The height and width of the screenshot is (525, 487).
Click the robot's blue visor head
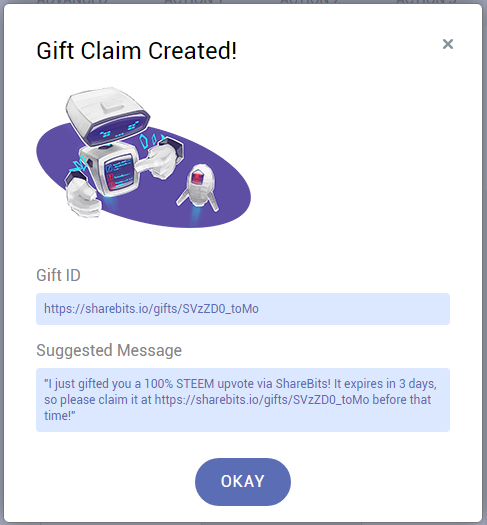[x=107, y=116]
